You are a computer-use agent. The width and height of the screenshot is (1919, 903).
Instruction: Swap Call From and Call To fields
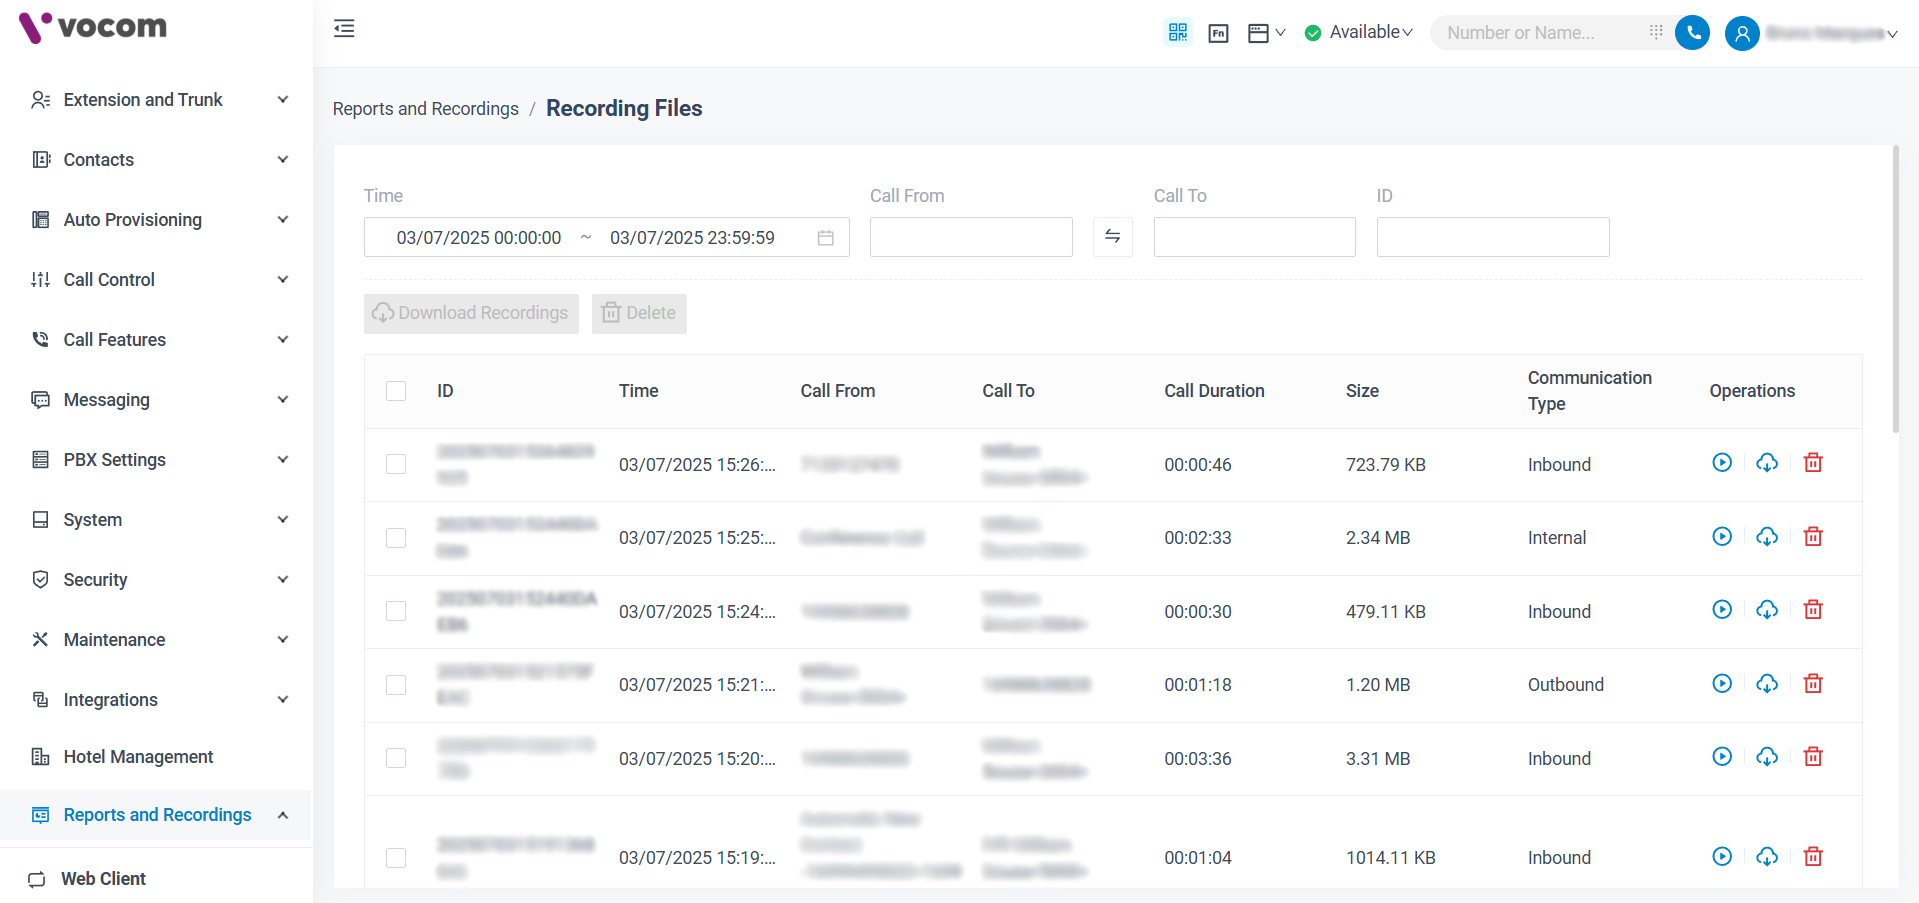click(x=1112, y=237)
